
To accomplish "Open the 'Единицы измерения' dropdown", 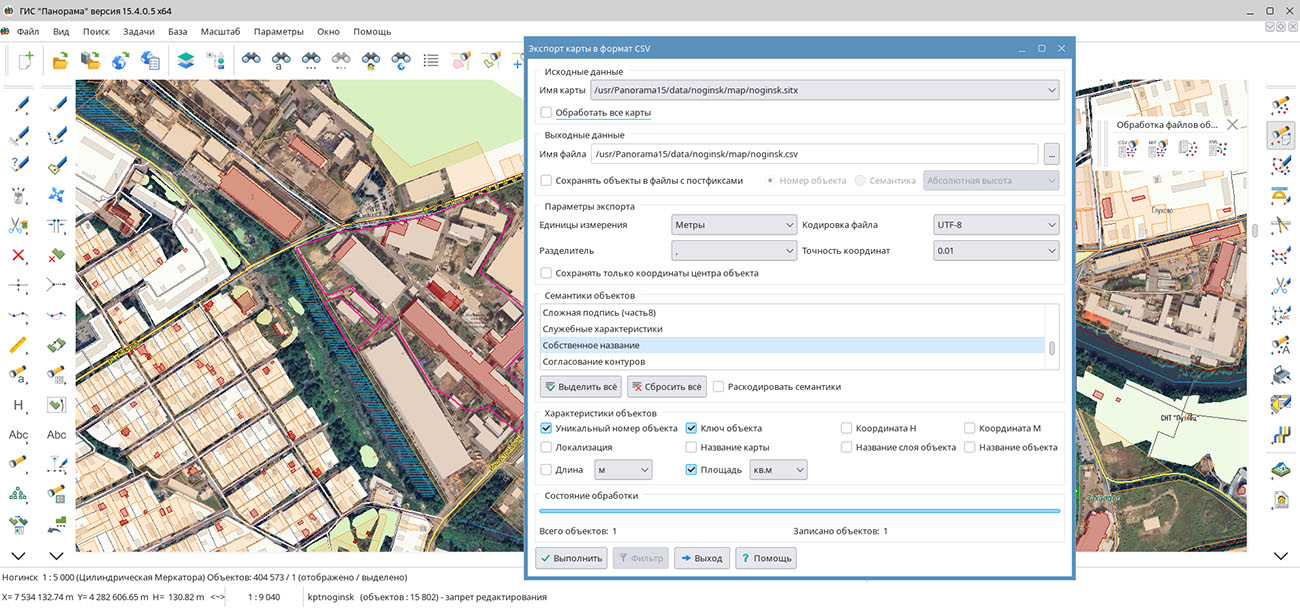I will coord(733,225).
